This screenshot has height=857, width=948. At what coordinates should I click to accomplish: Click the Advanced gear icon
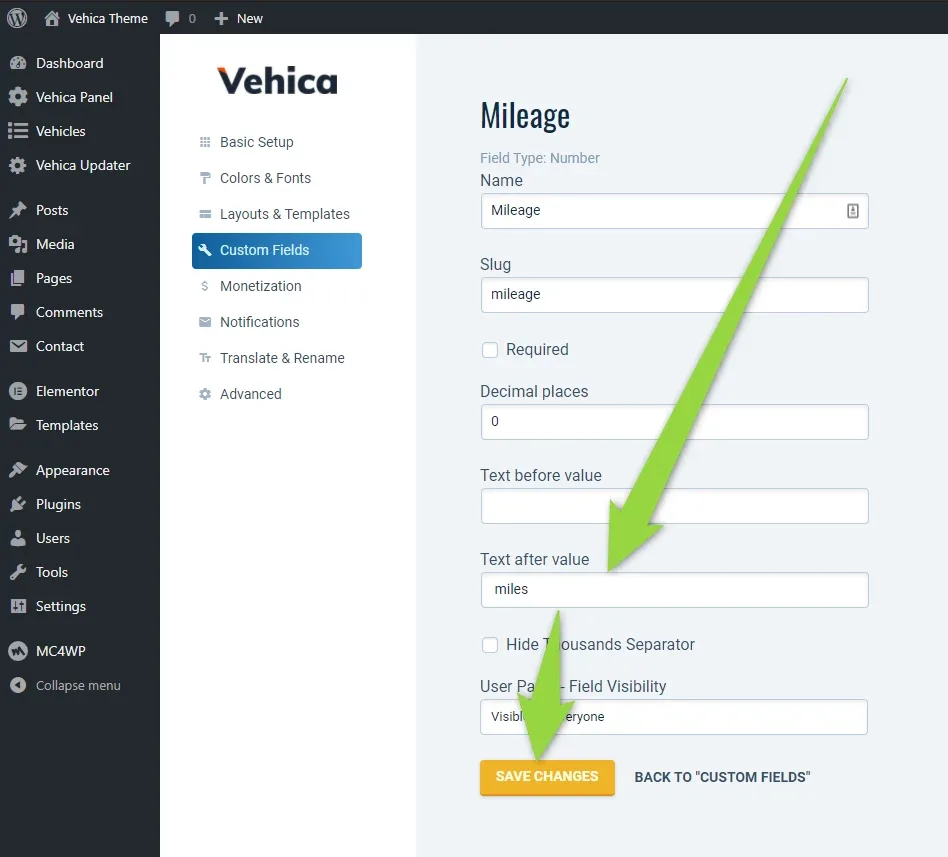point(205,394)
